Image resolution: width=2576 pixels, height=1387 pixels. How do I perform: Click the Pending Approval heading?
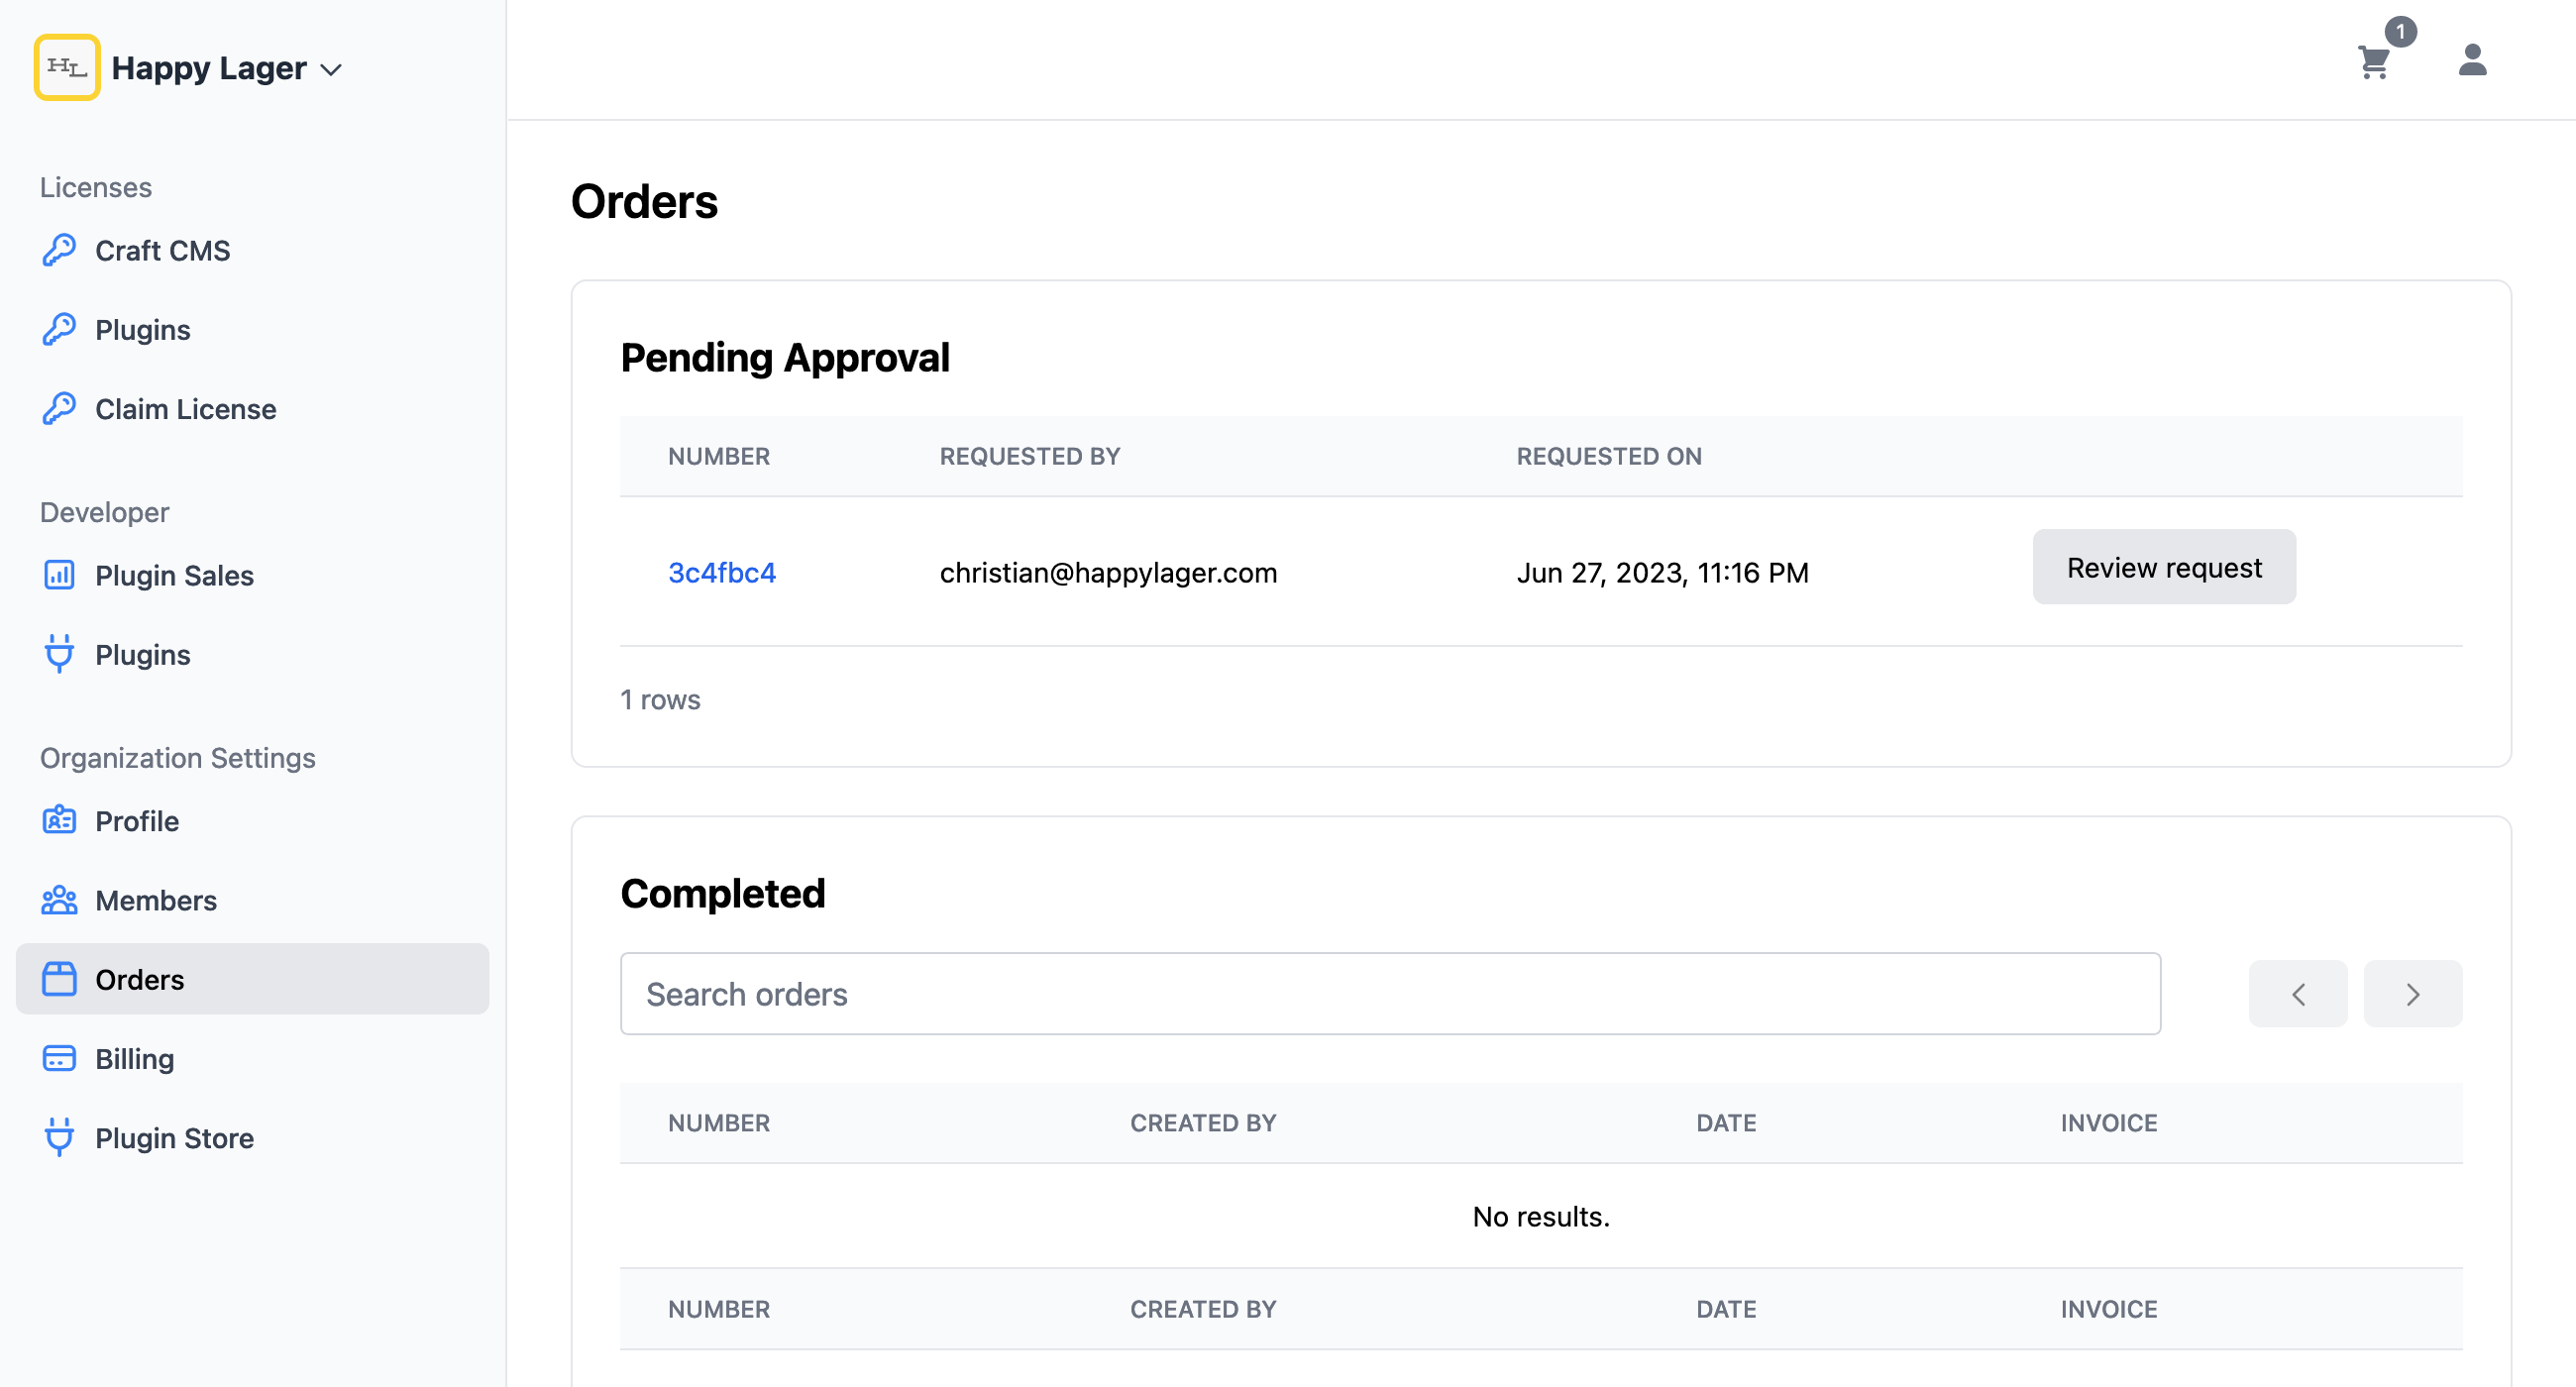point(785,357)
